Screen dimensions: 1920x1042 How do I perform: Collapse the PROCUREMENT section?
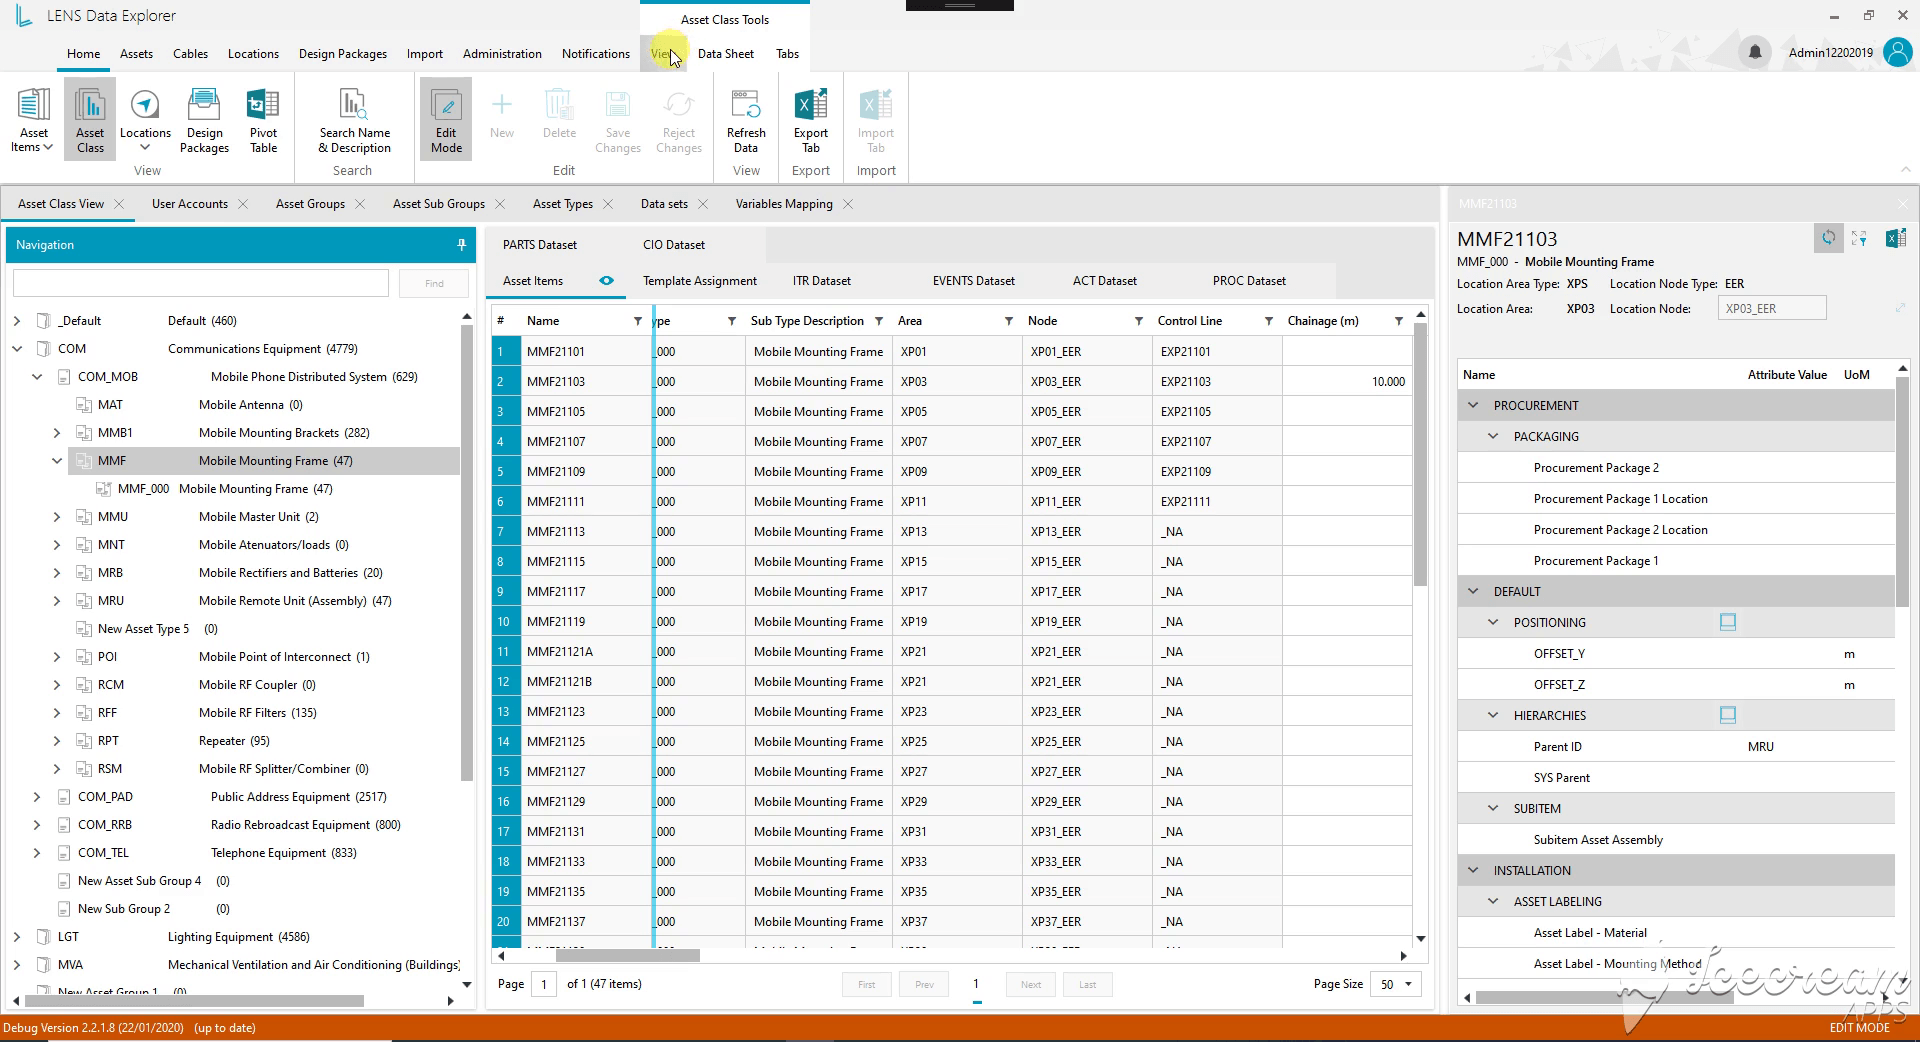1473,405
